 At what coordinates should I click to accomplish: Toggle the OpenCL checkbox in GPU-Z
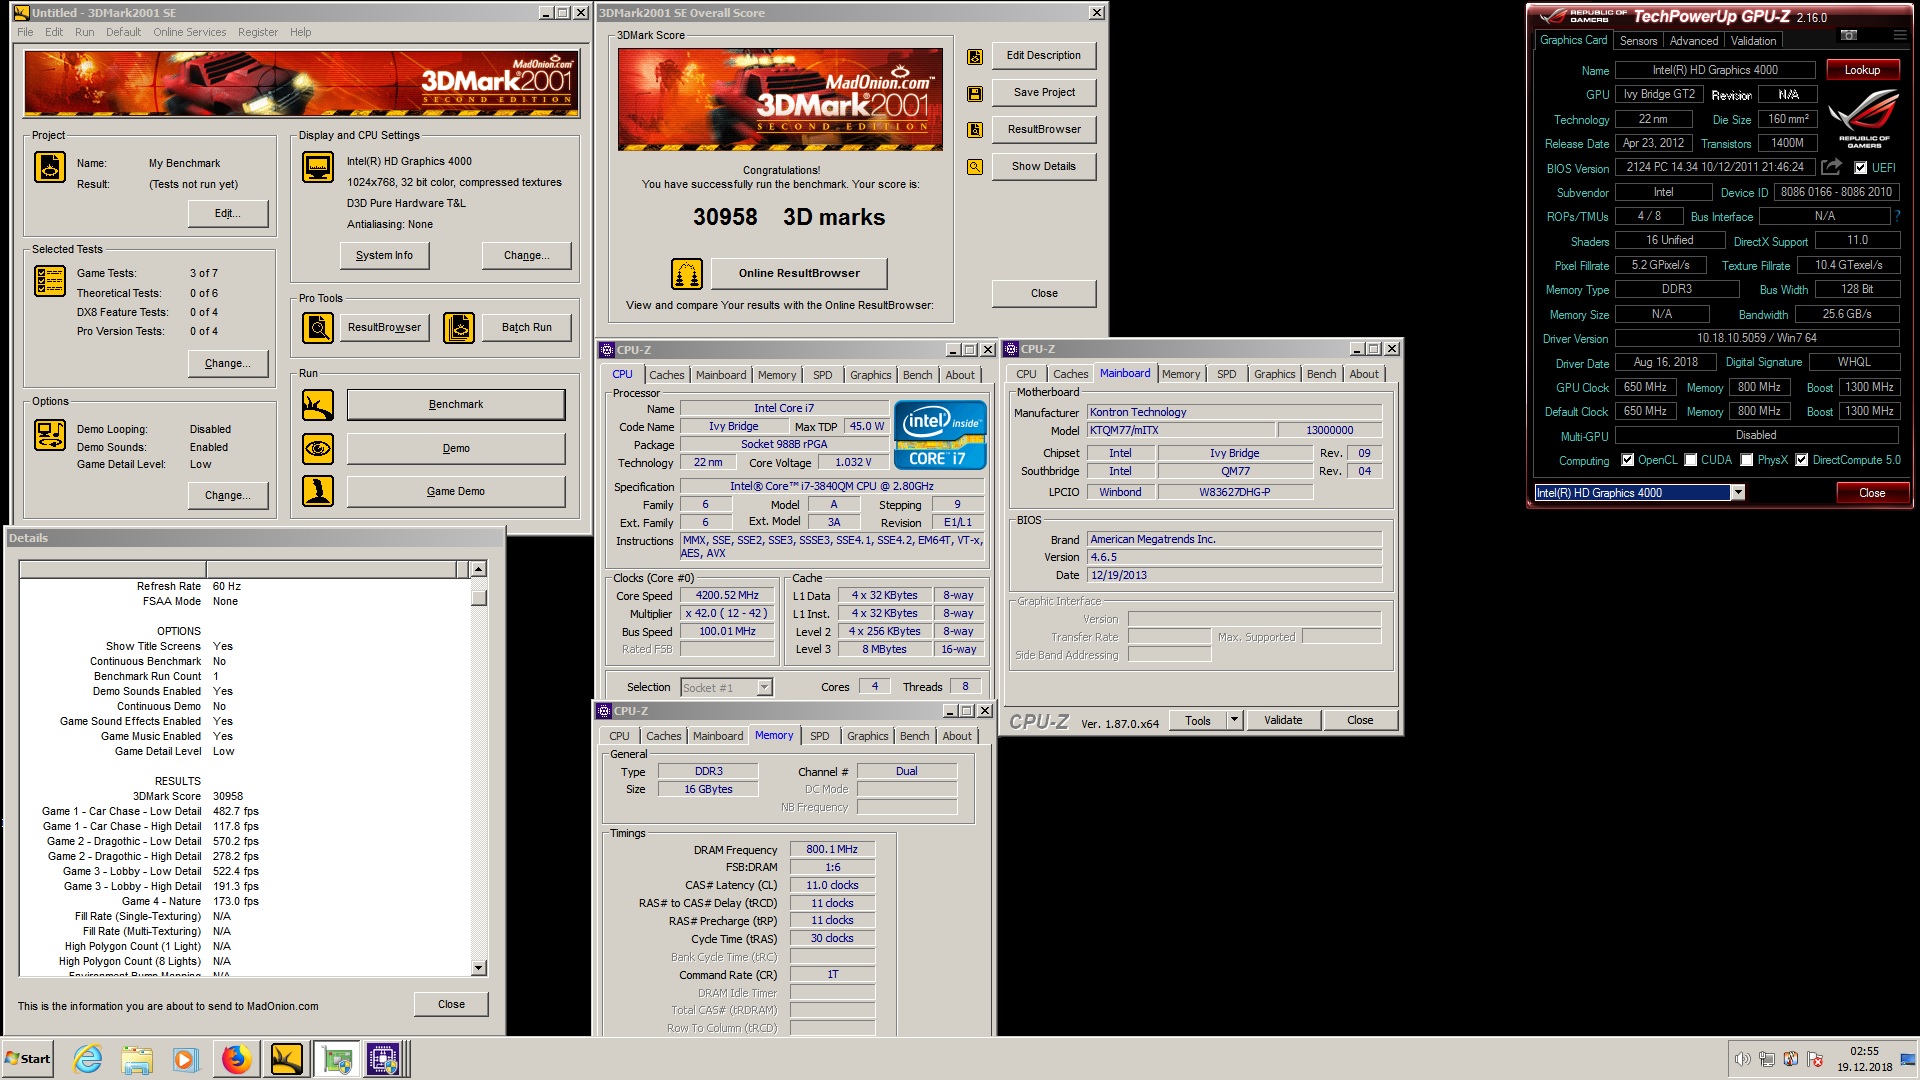pos(1627,460)
